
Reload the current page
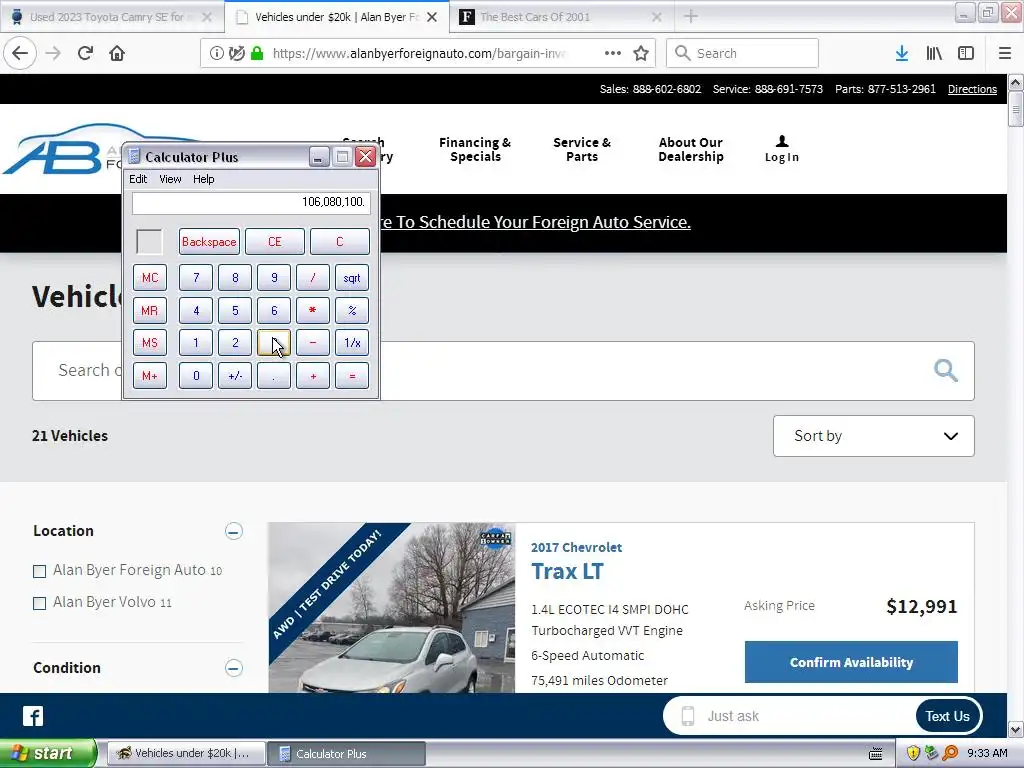point(85,53)
